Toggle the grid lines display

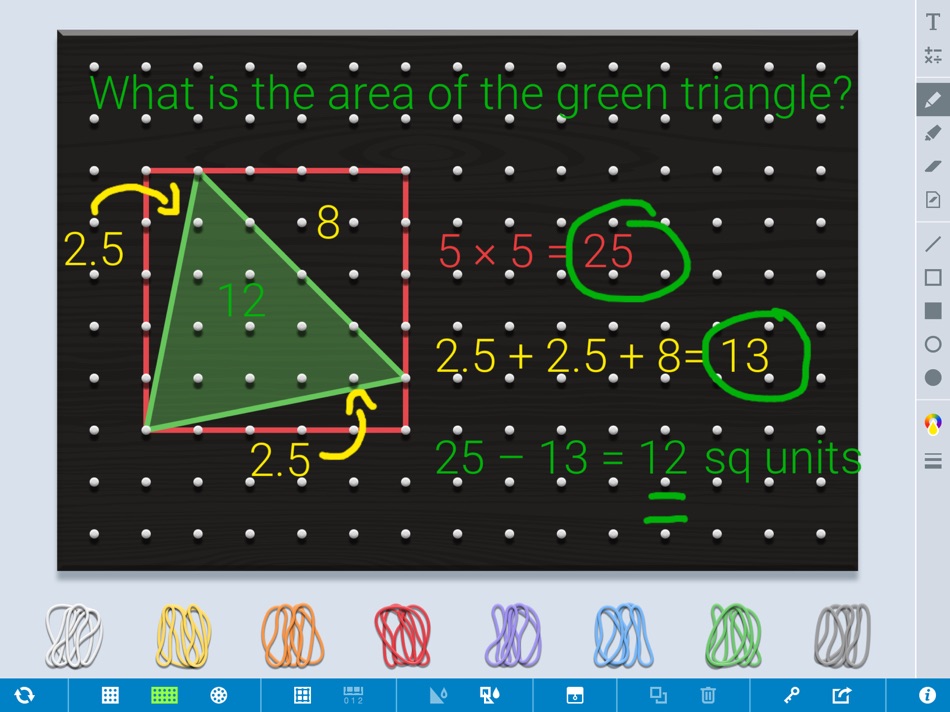302,695
